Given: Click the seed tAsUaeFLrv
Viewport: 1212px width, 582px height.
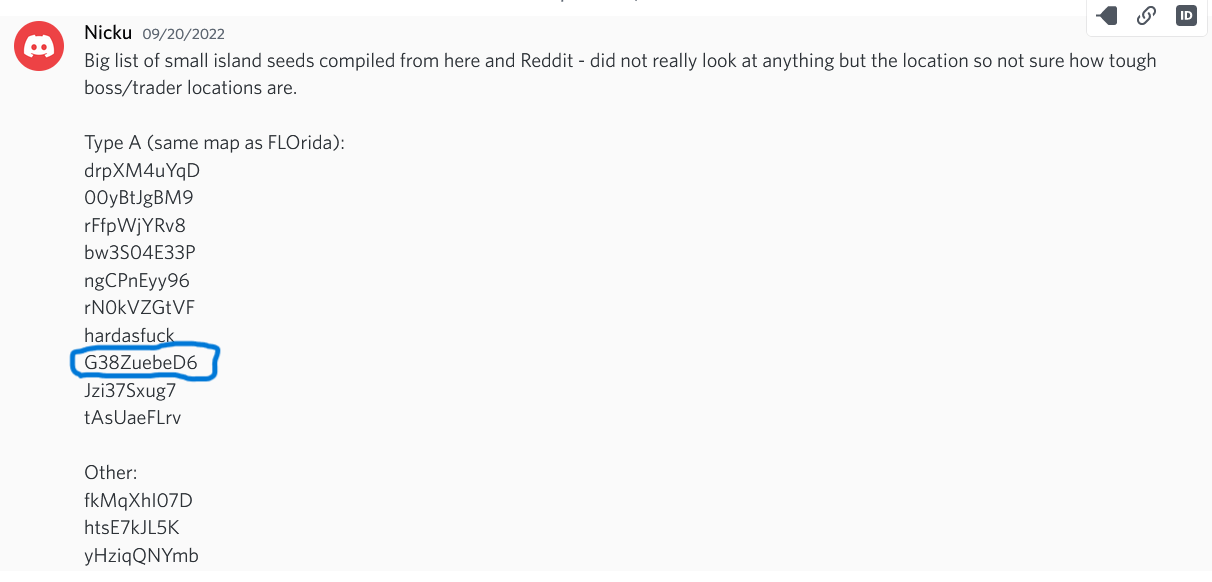Looking at the screenshot, I should tap(133, 418).
